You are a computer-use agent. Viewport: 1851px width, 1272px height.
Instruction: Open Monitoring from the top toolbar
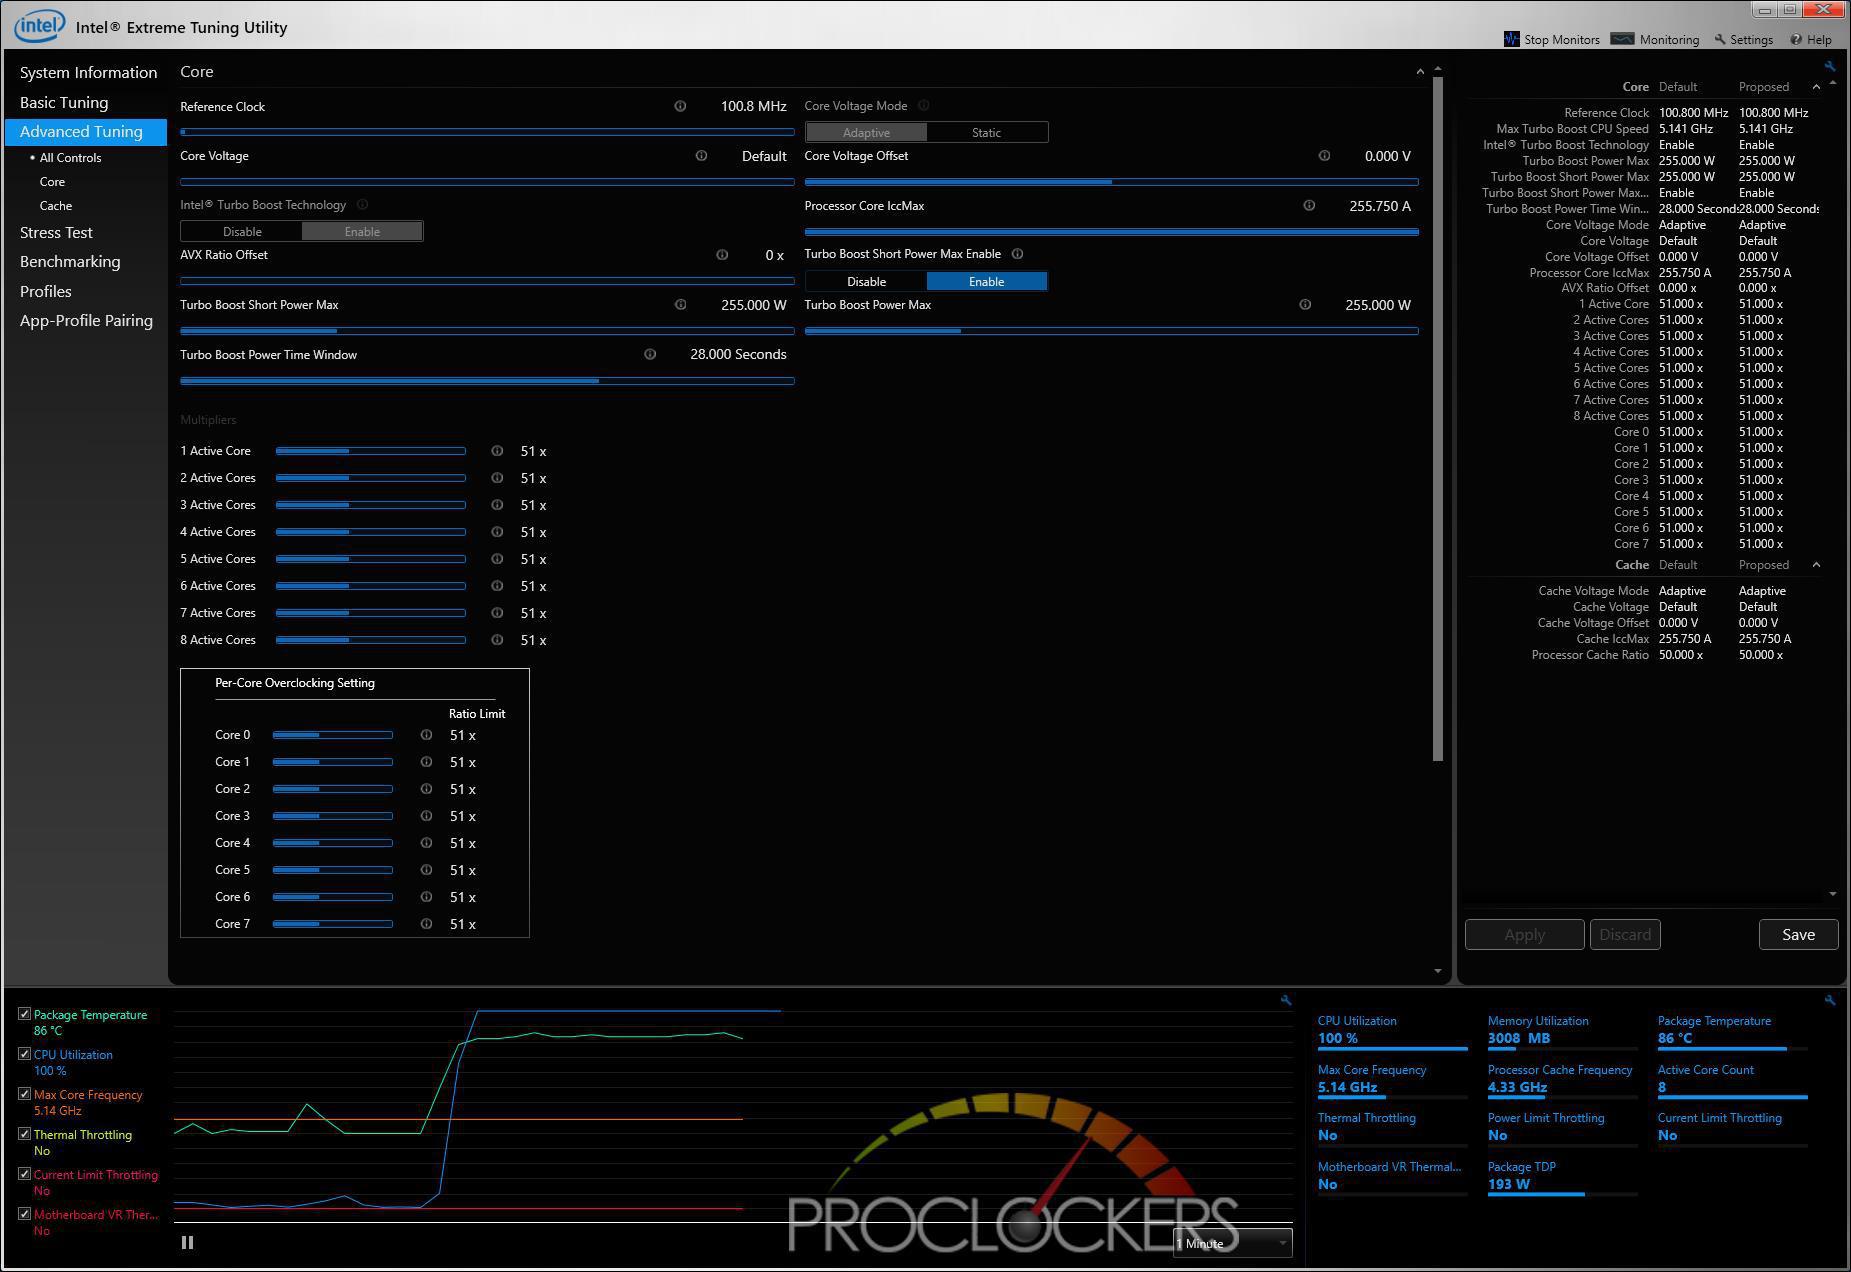tap(1655, 39)
